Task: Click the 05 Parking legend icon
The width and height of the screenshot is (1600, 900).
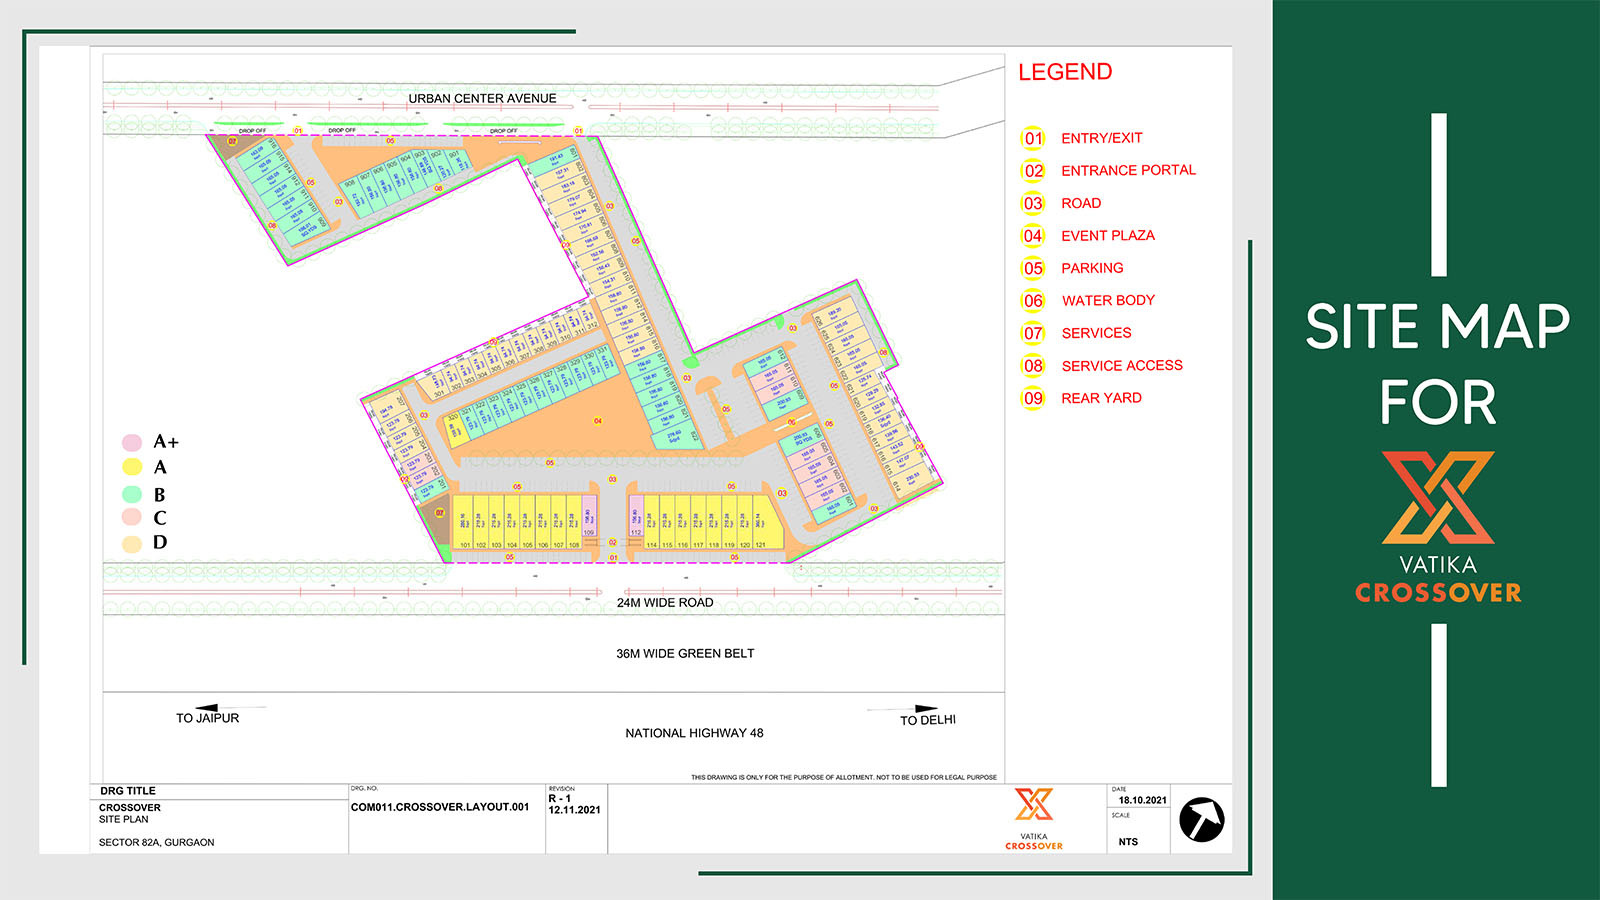Action: click(x=1032, y=267)
